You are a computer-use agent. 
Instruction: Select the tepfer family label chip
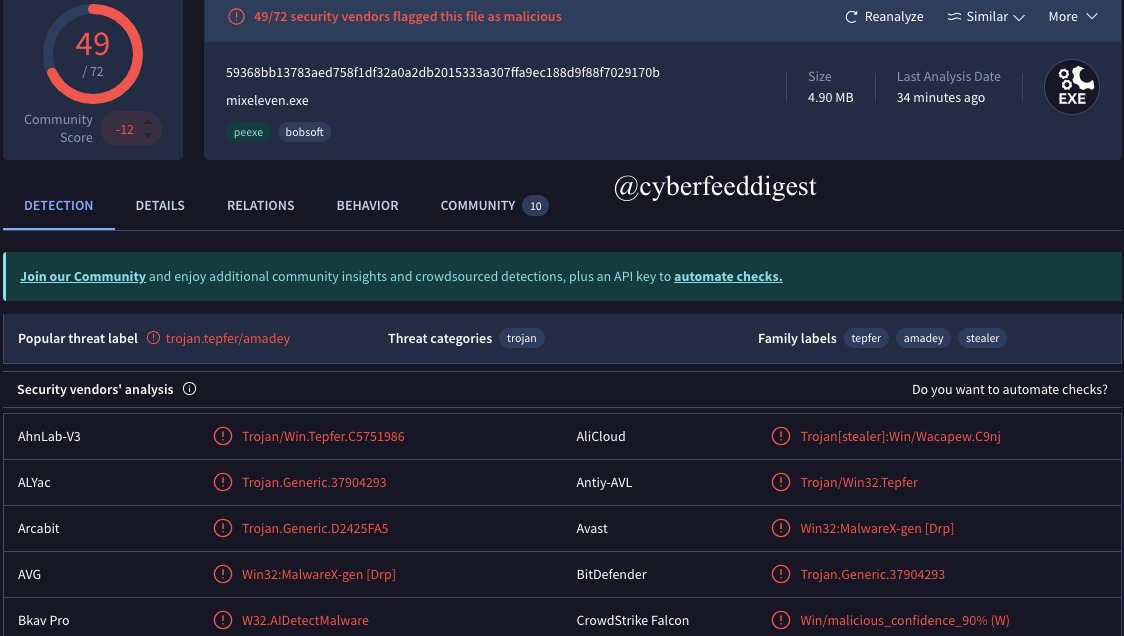tap(866, 338)
